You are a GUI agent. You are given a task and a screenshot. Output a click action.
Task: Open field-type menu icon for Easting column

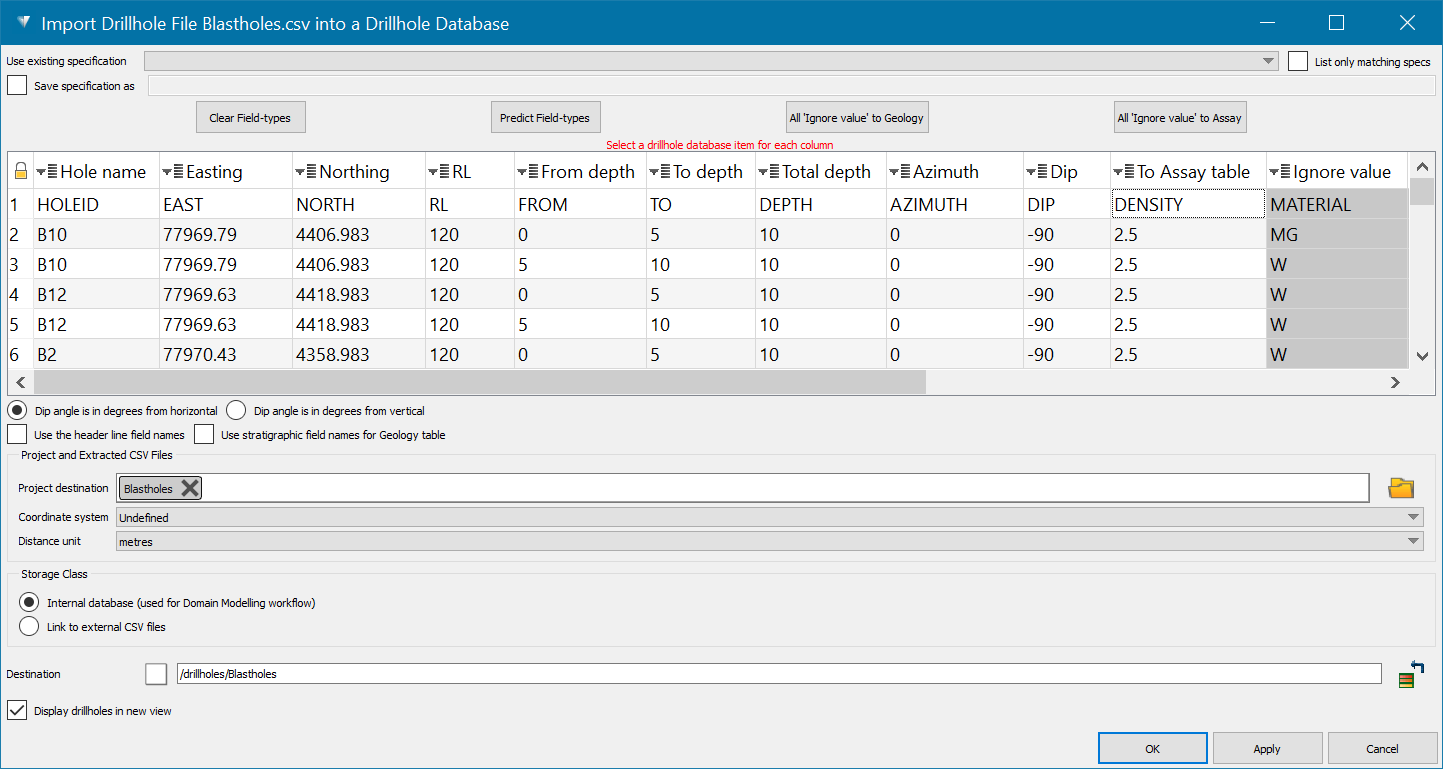tap(173, 172)
